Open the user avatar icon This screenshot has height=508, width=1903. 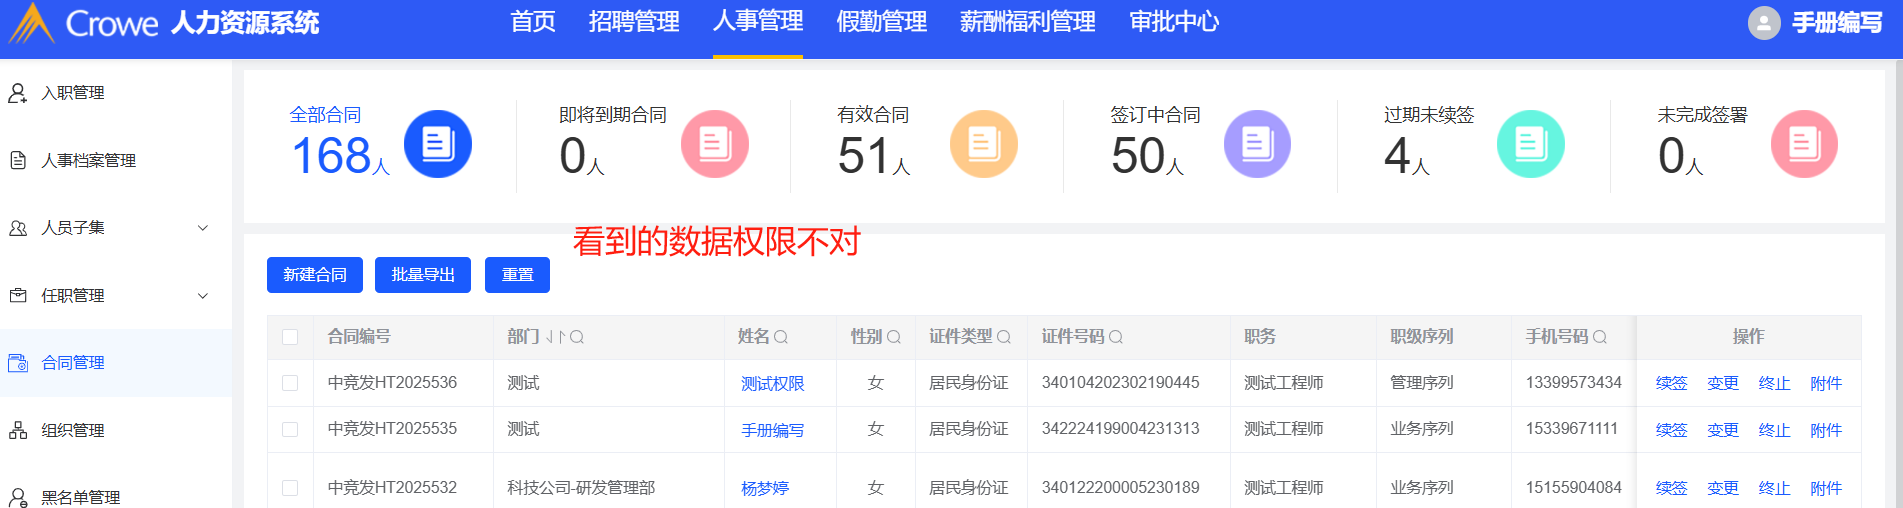[x=1764, y=23]
